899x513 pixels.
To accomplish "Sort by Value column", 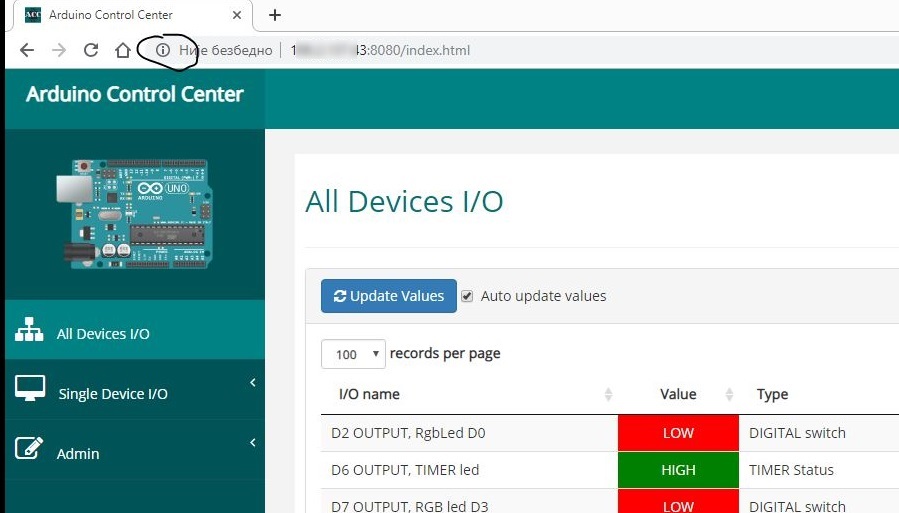I will (678, 394).
